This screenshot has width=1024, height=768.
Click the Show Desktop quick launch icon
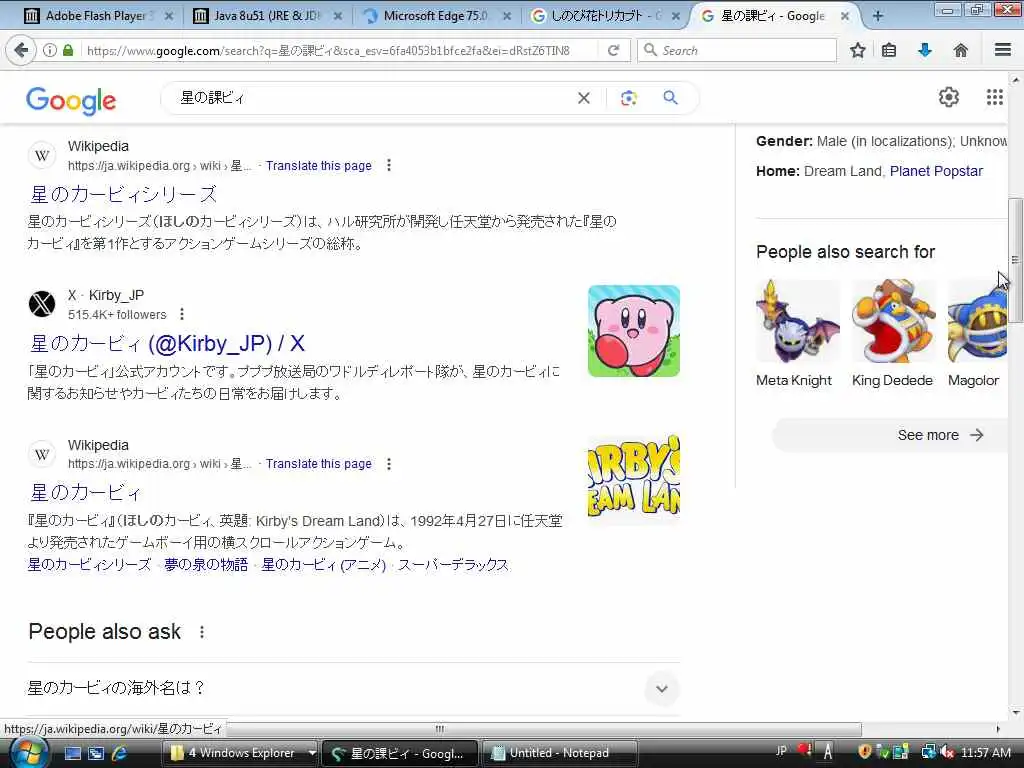click(x=72, y=753)
